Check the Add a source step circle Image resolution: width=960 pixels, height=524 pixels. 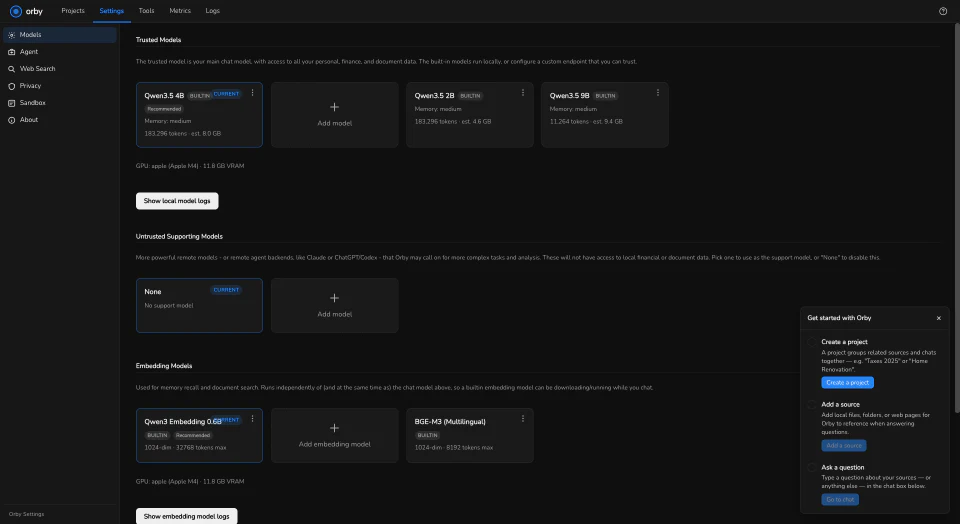pos(812,405)
